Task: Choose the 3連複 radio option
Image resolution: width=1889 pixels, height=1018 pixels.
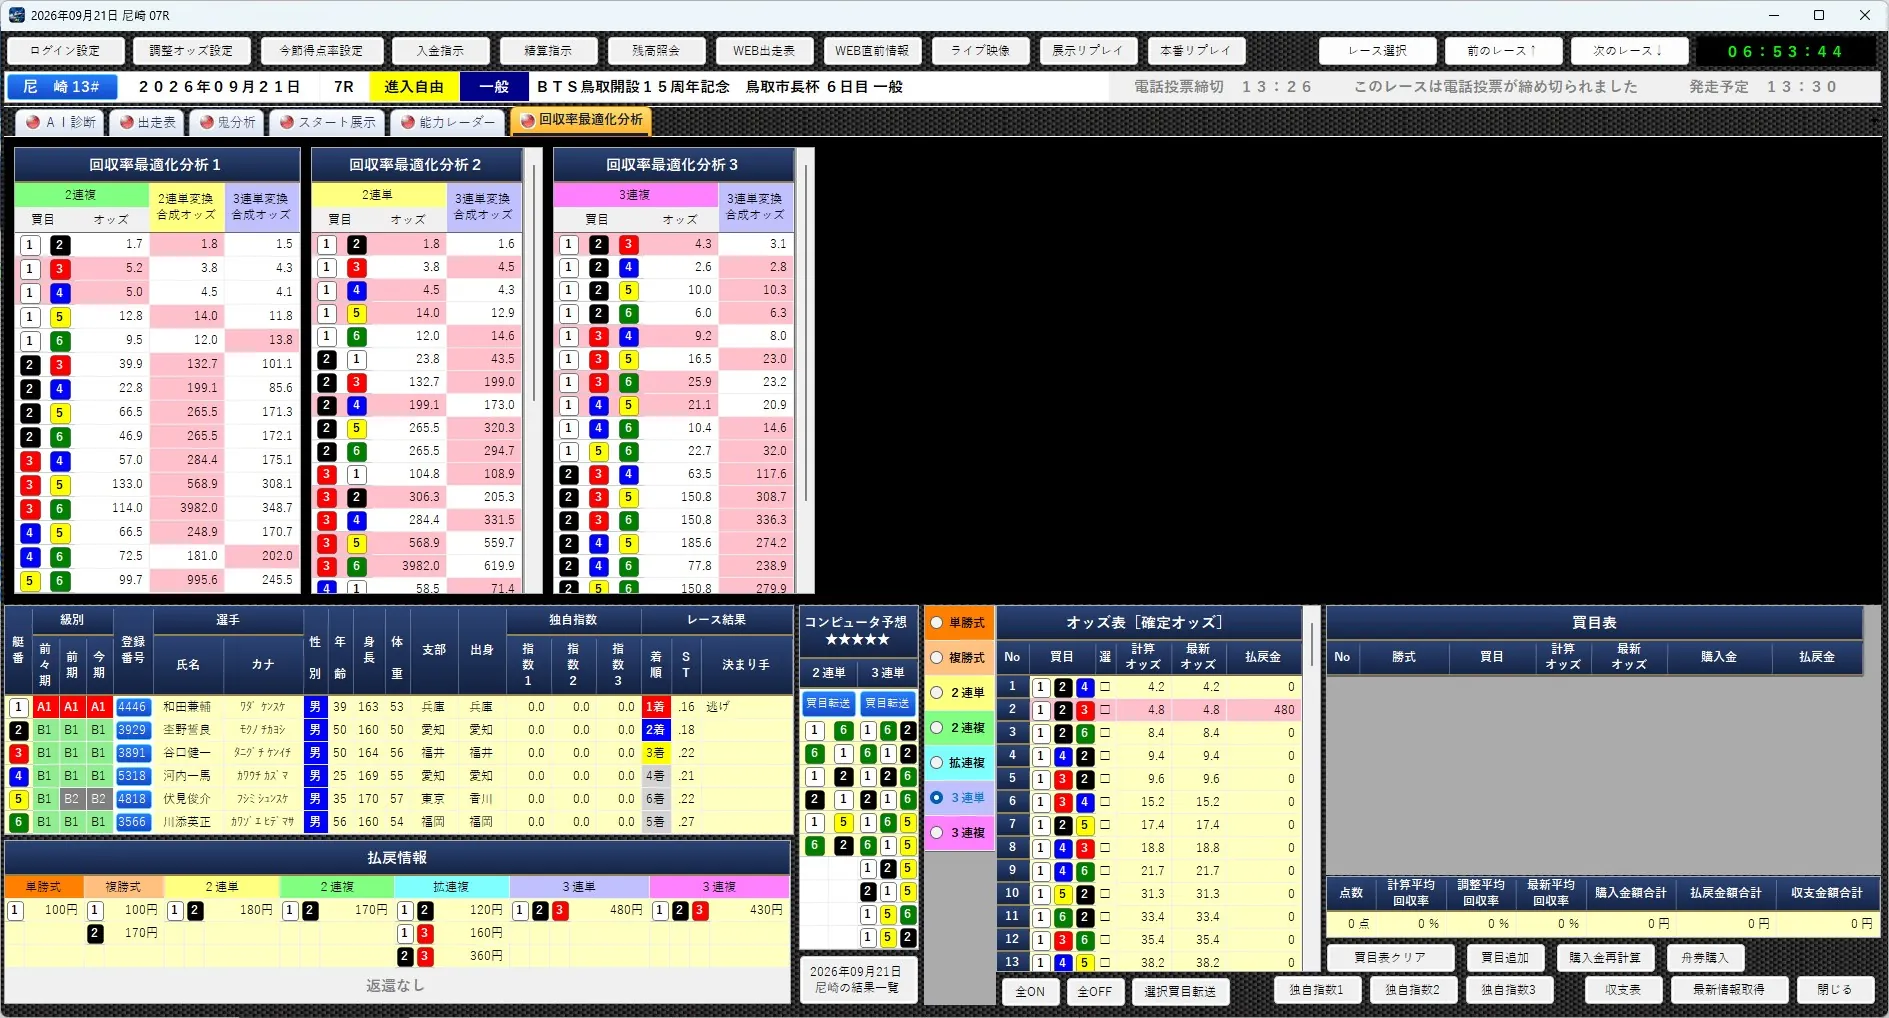Action: click(937, 832)
